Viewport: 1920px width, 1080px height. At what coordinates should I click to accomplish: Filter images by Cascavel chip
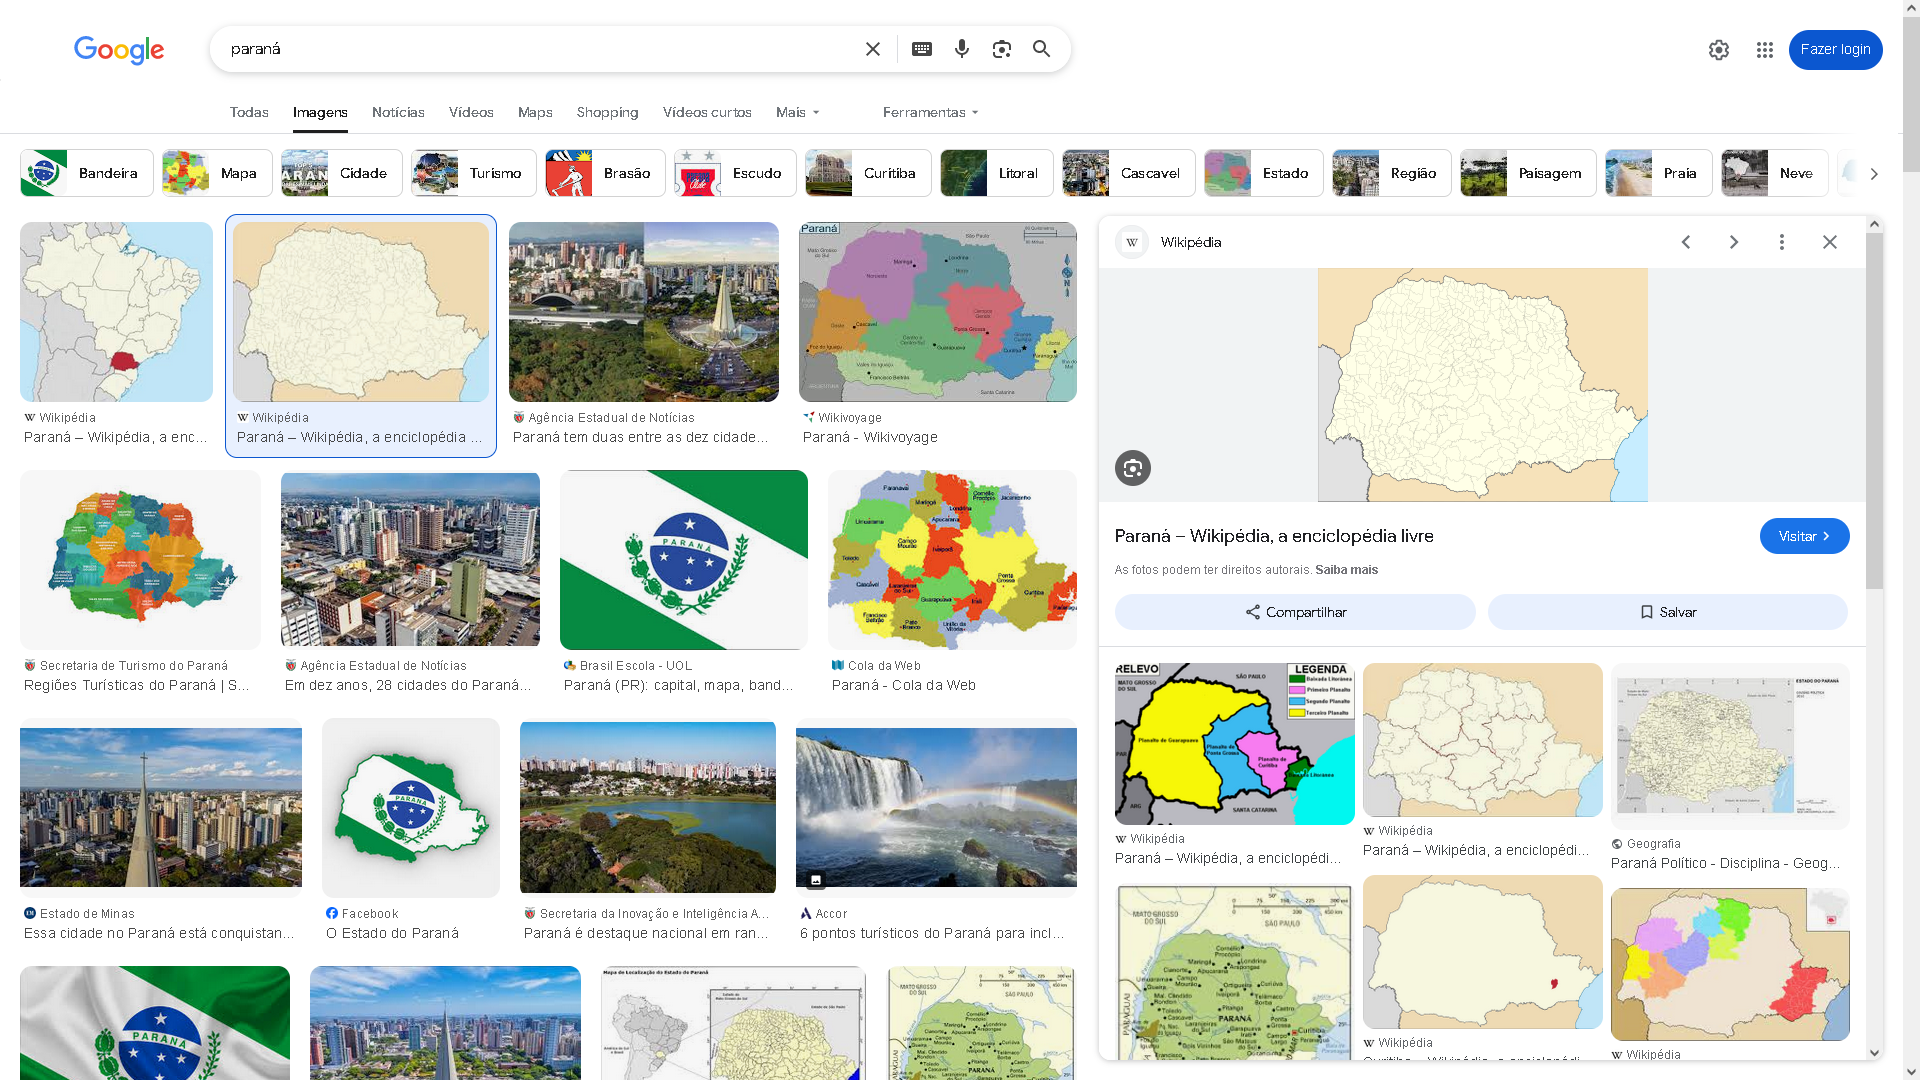(1129, 173)
